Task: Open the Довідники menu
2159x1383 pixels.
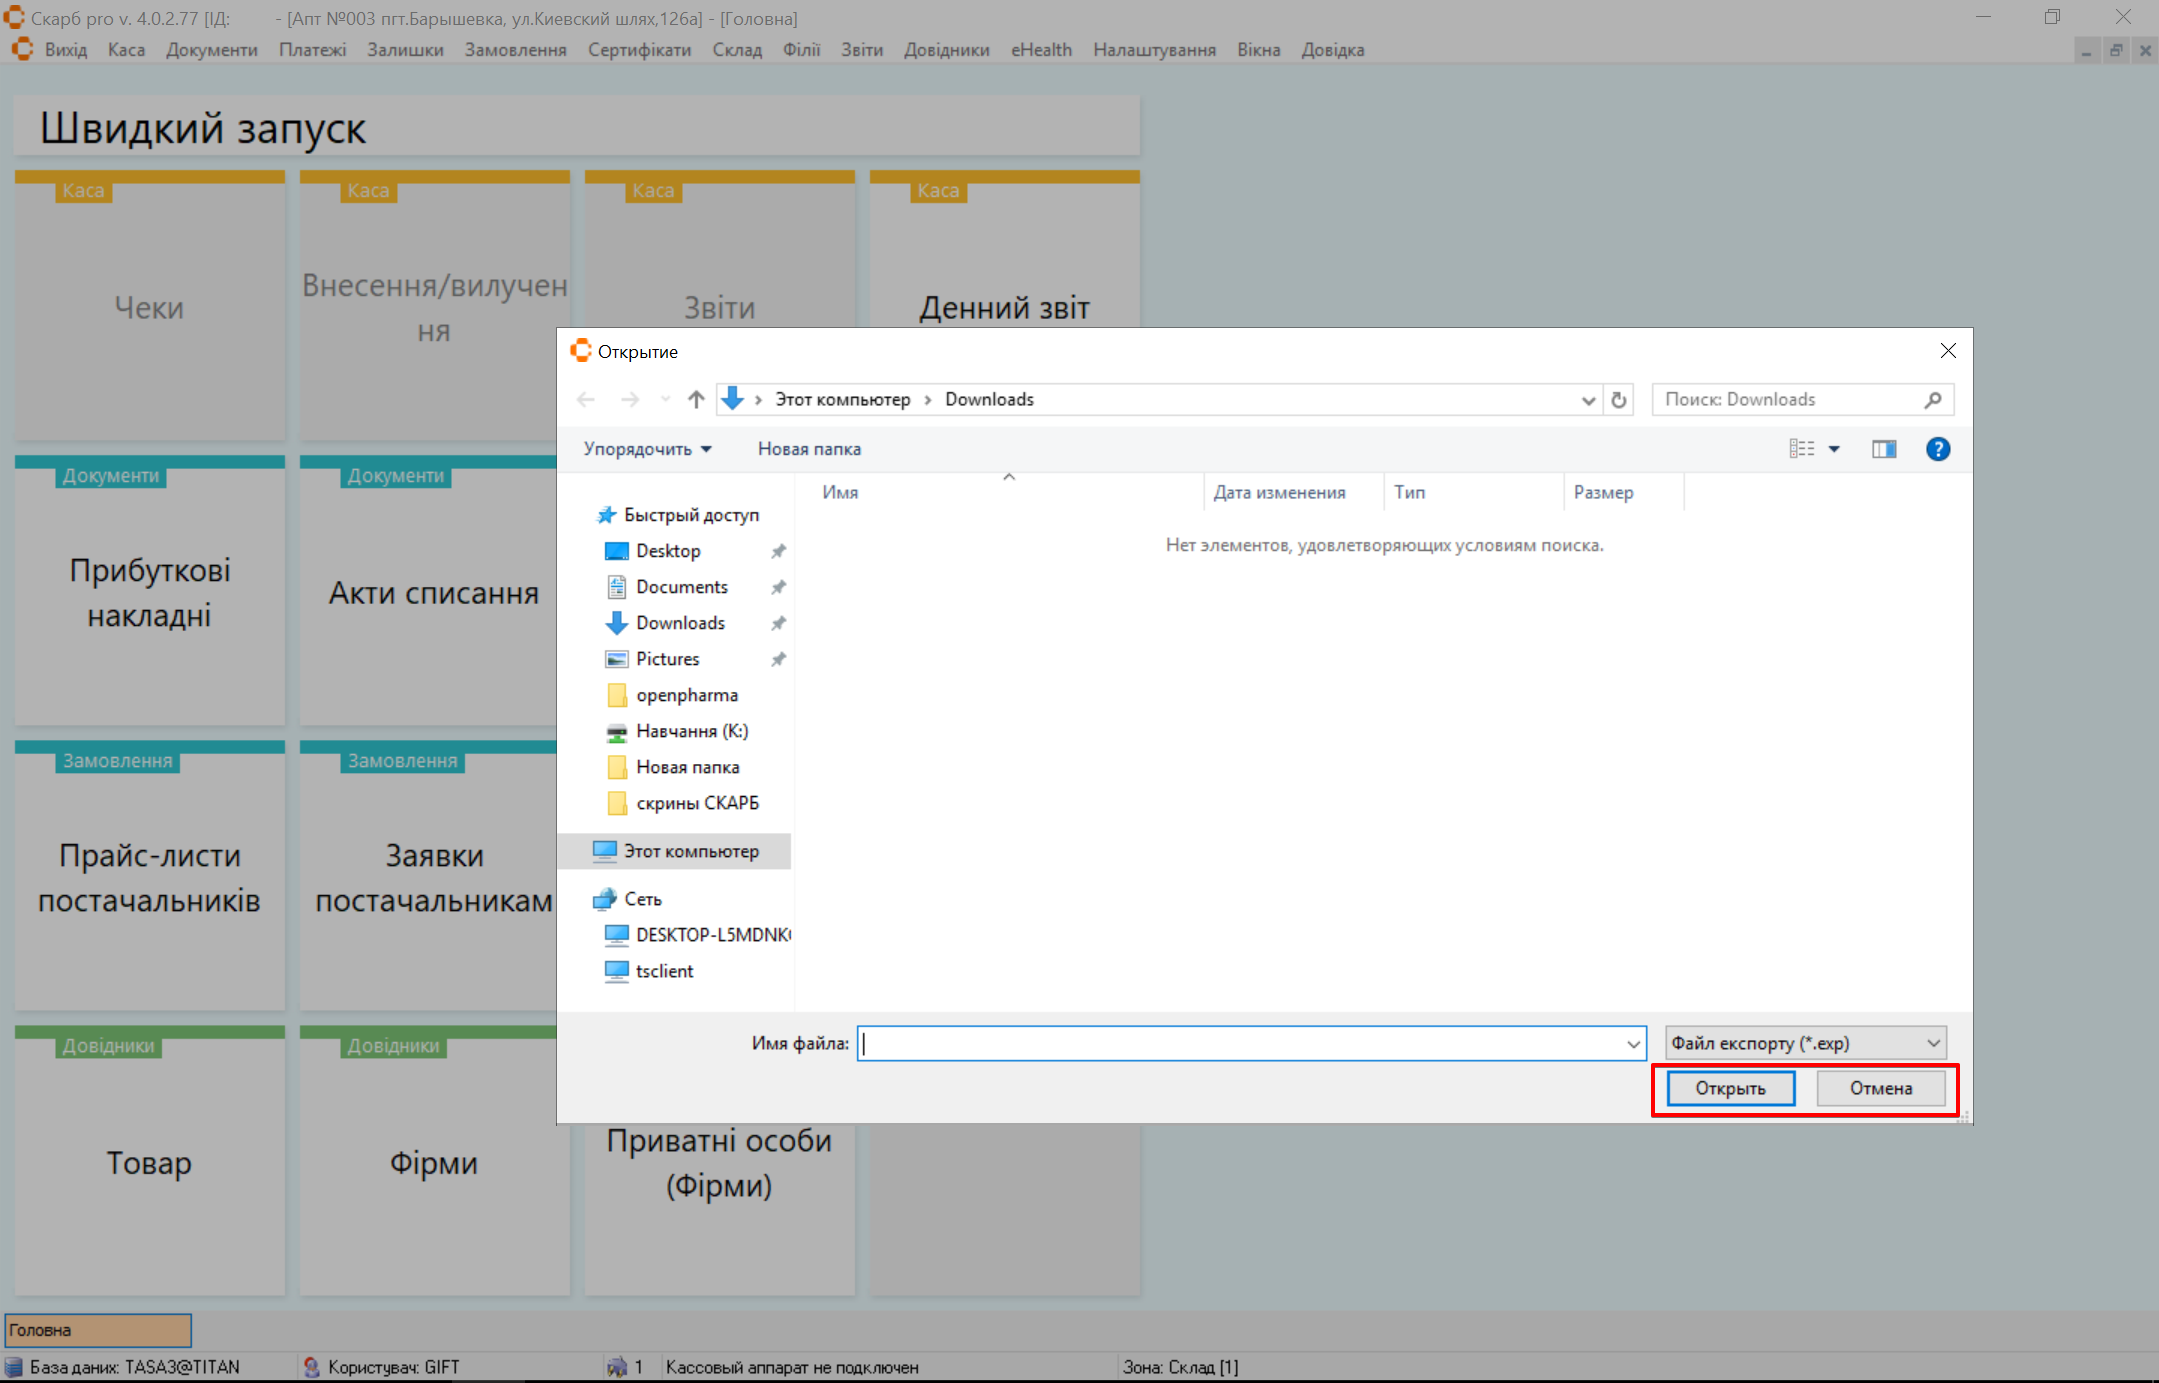Action: pyautogui.click(x=946, y=50)
